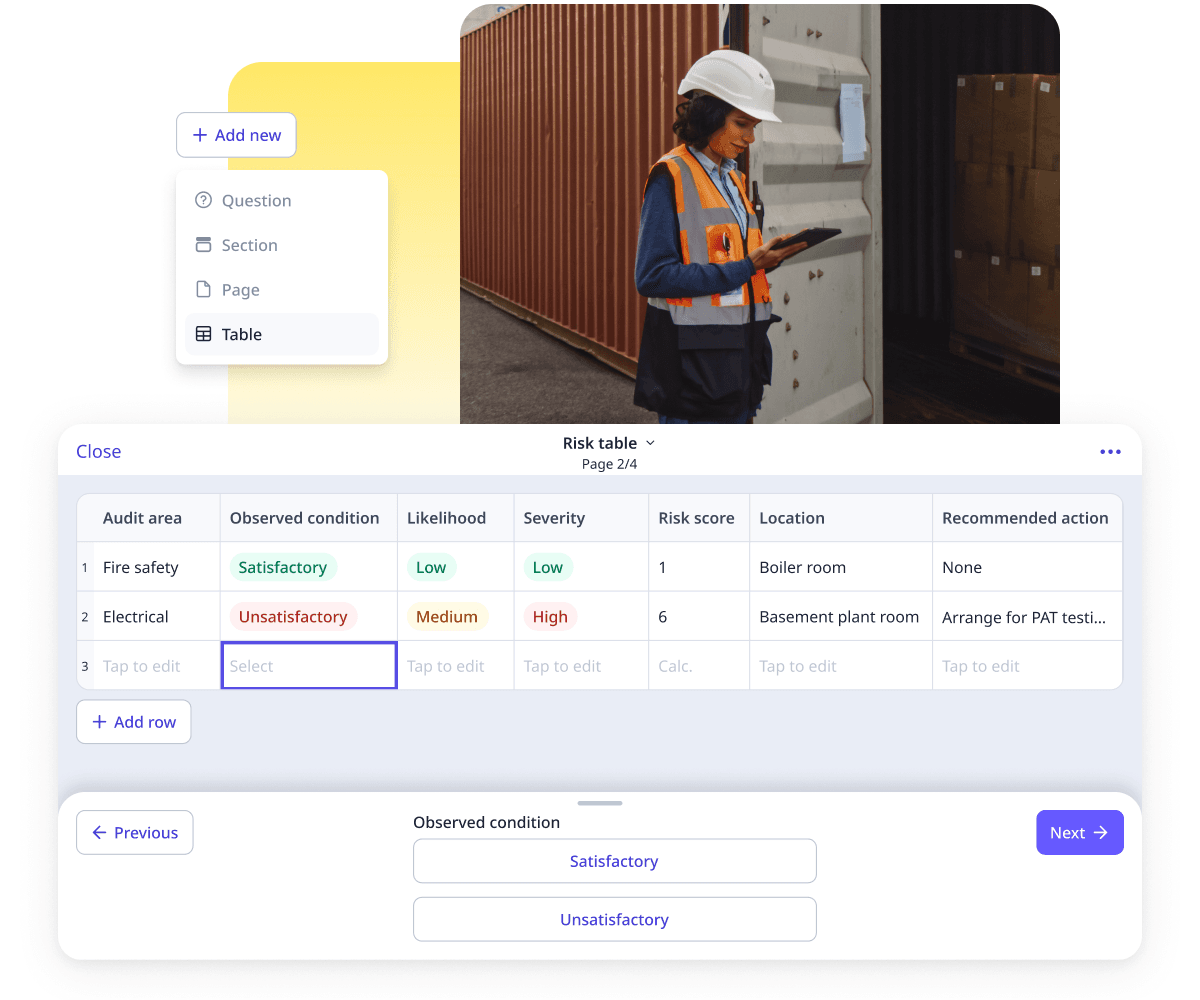Click the three-dot more options icon
Screen dimensions: 1200x1000
pyautogui.click(x=1110, y=452)
